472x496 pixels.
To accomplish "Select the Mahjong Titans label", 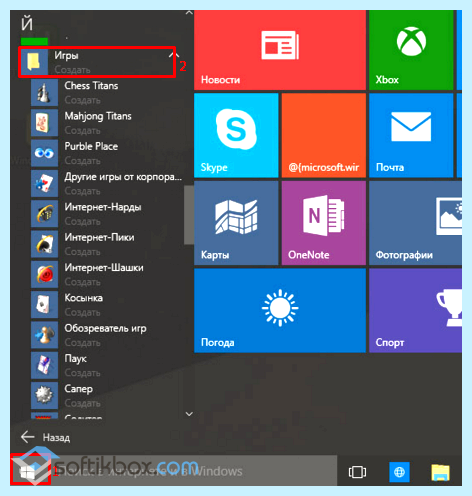I will 98,116.
